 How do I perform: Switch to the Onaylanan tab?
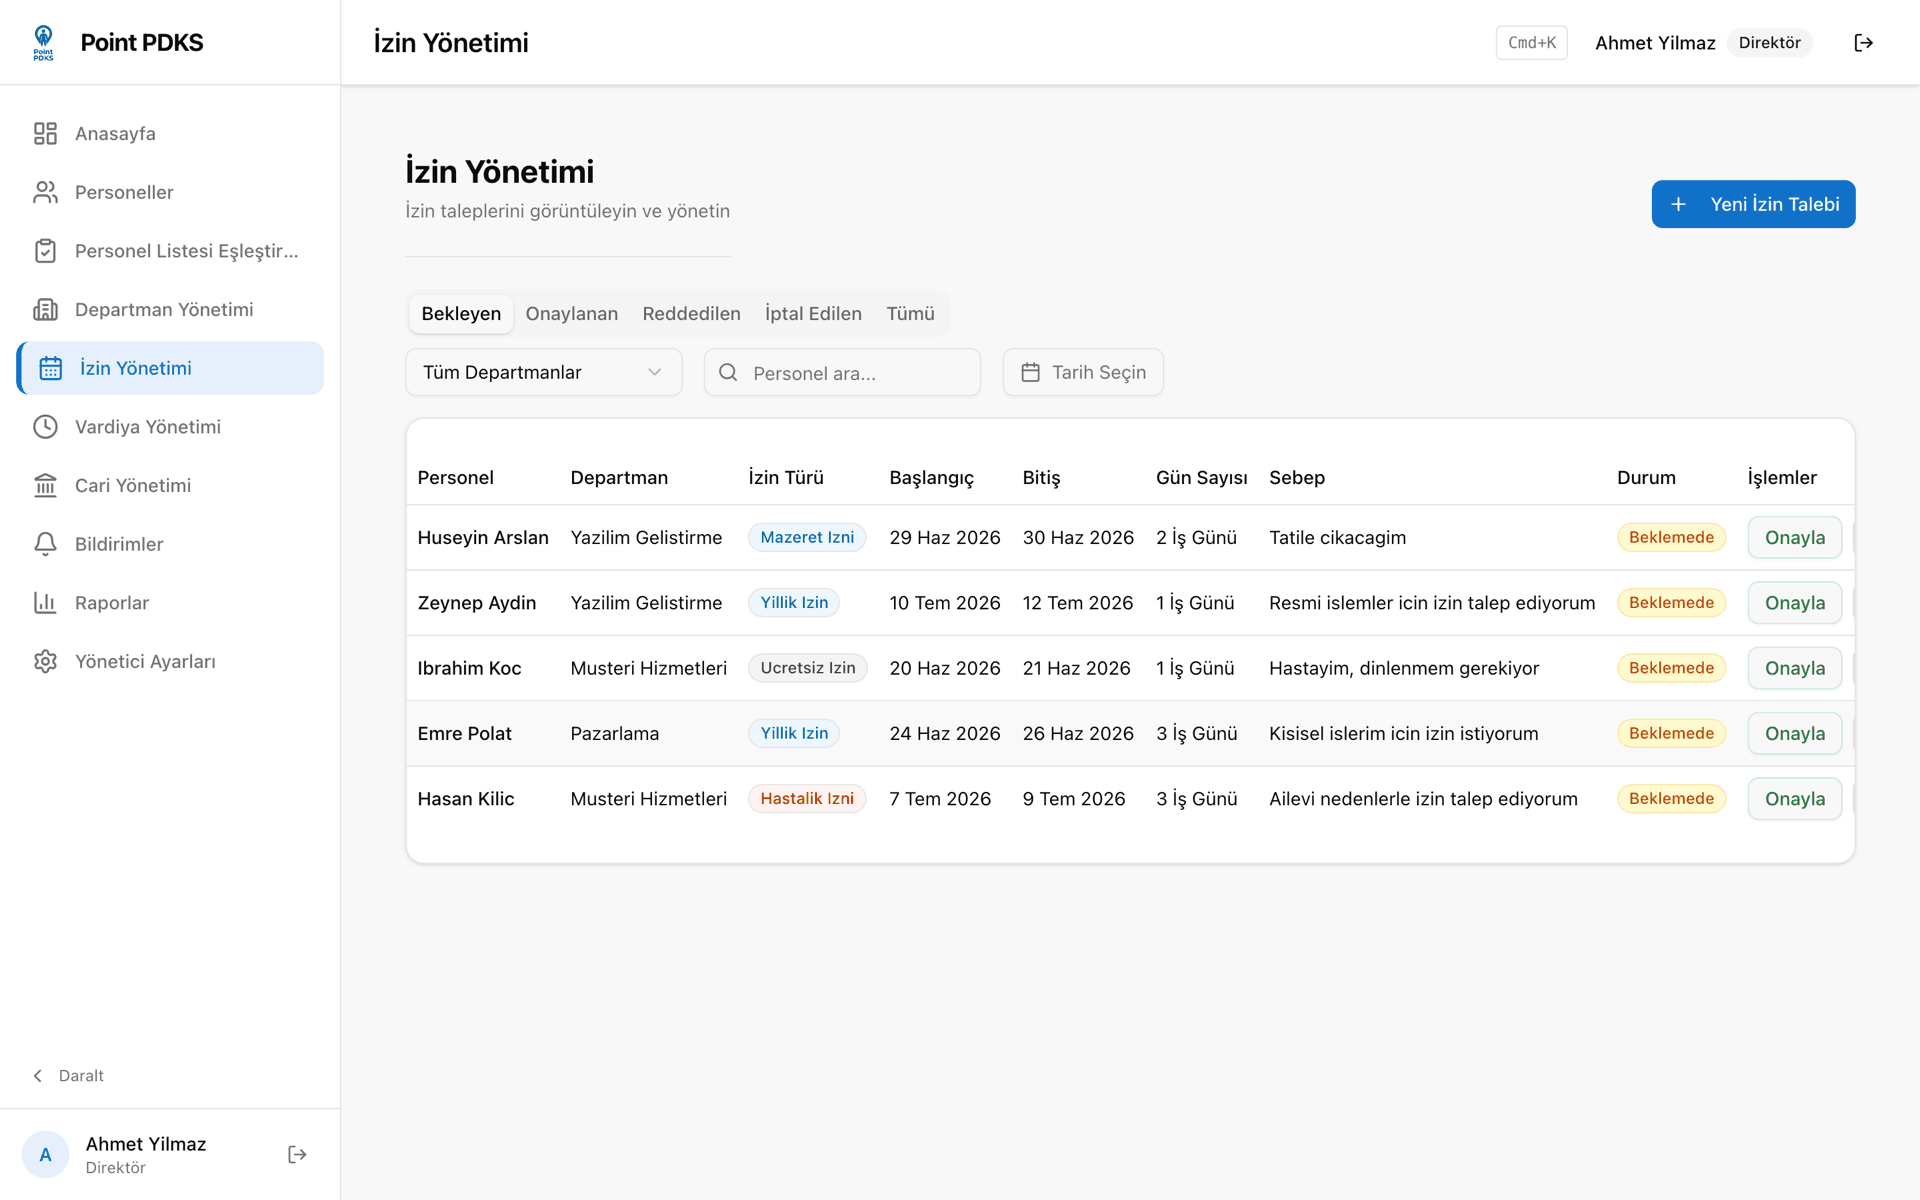(x=572, y=314)
